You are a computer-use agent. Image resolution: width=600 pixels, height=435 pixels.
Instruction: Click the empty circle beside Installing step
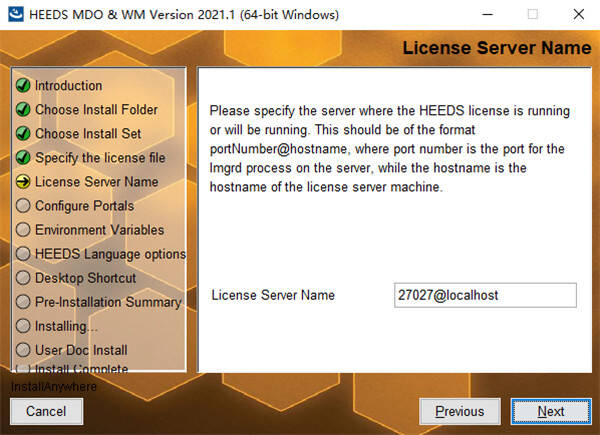coord(22,326)
